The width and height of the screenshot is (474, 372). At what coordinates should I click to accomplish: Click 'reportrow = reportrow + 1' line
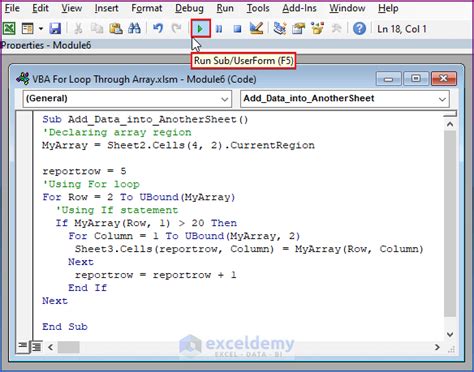click(156, 275)
